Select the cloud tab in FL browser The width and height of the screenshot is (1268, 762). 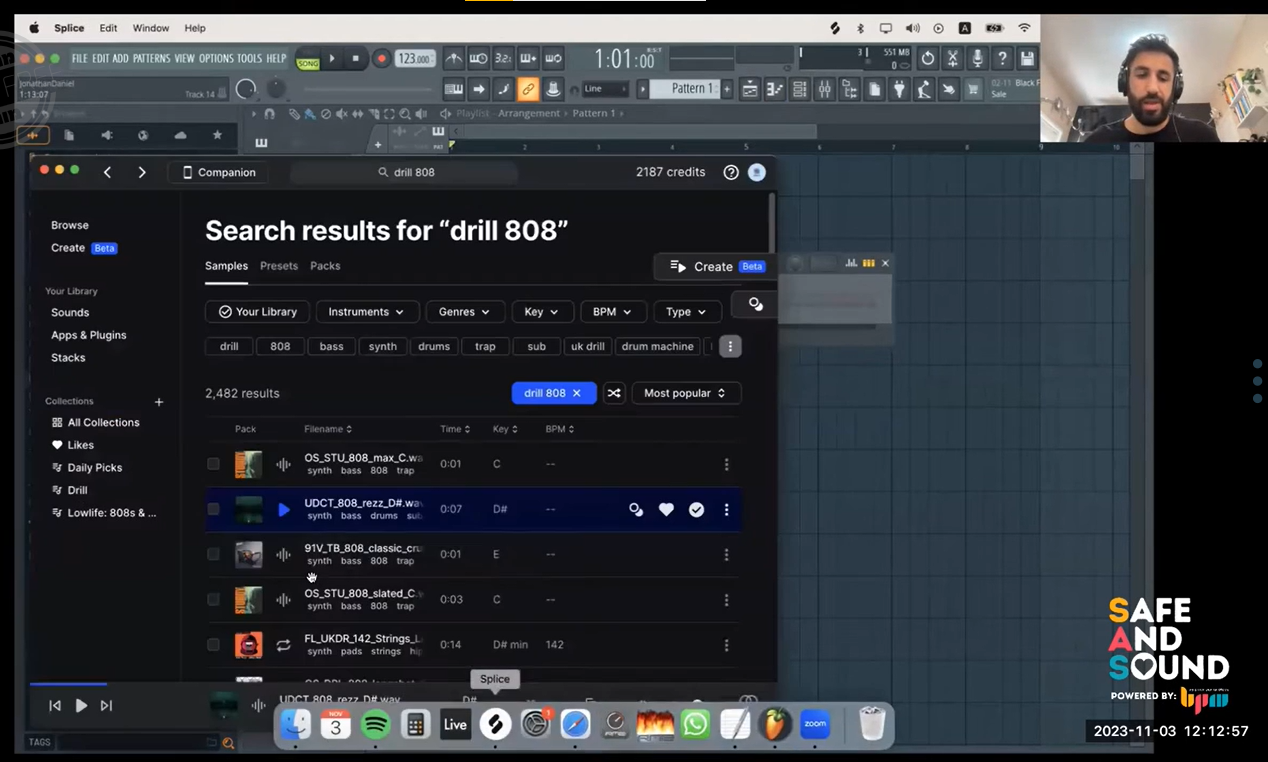(x=180, y=135)
